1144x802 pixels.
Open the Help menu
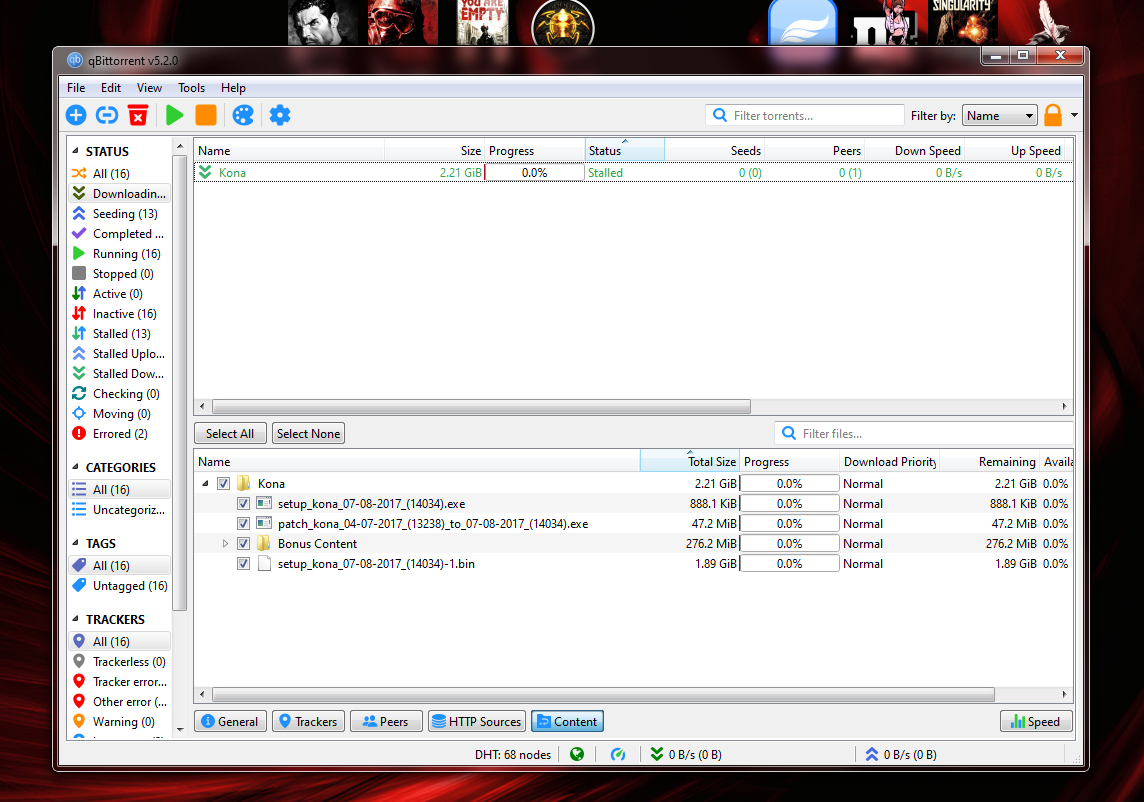(233, 88)
